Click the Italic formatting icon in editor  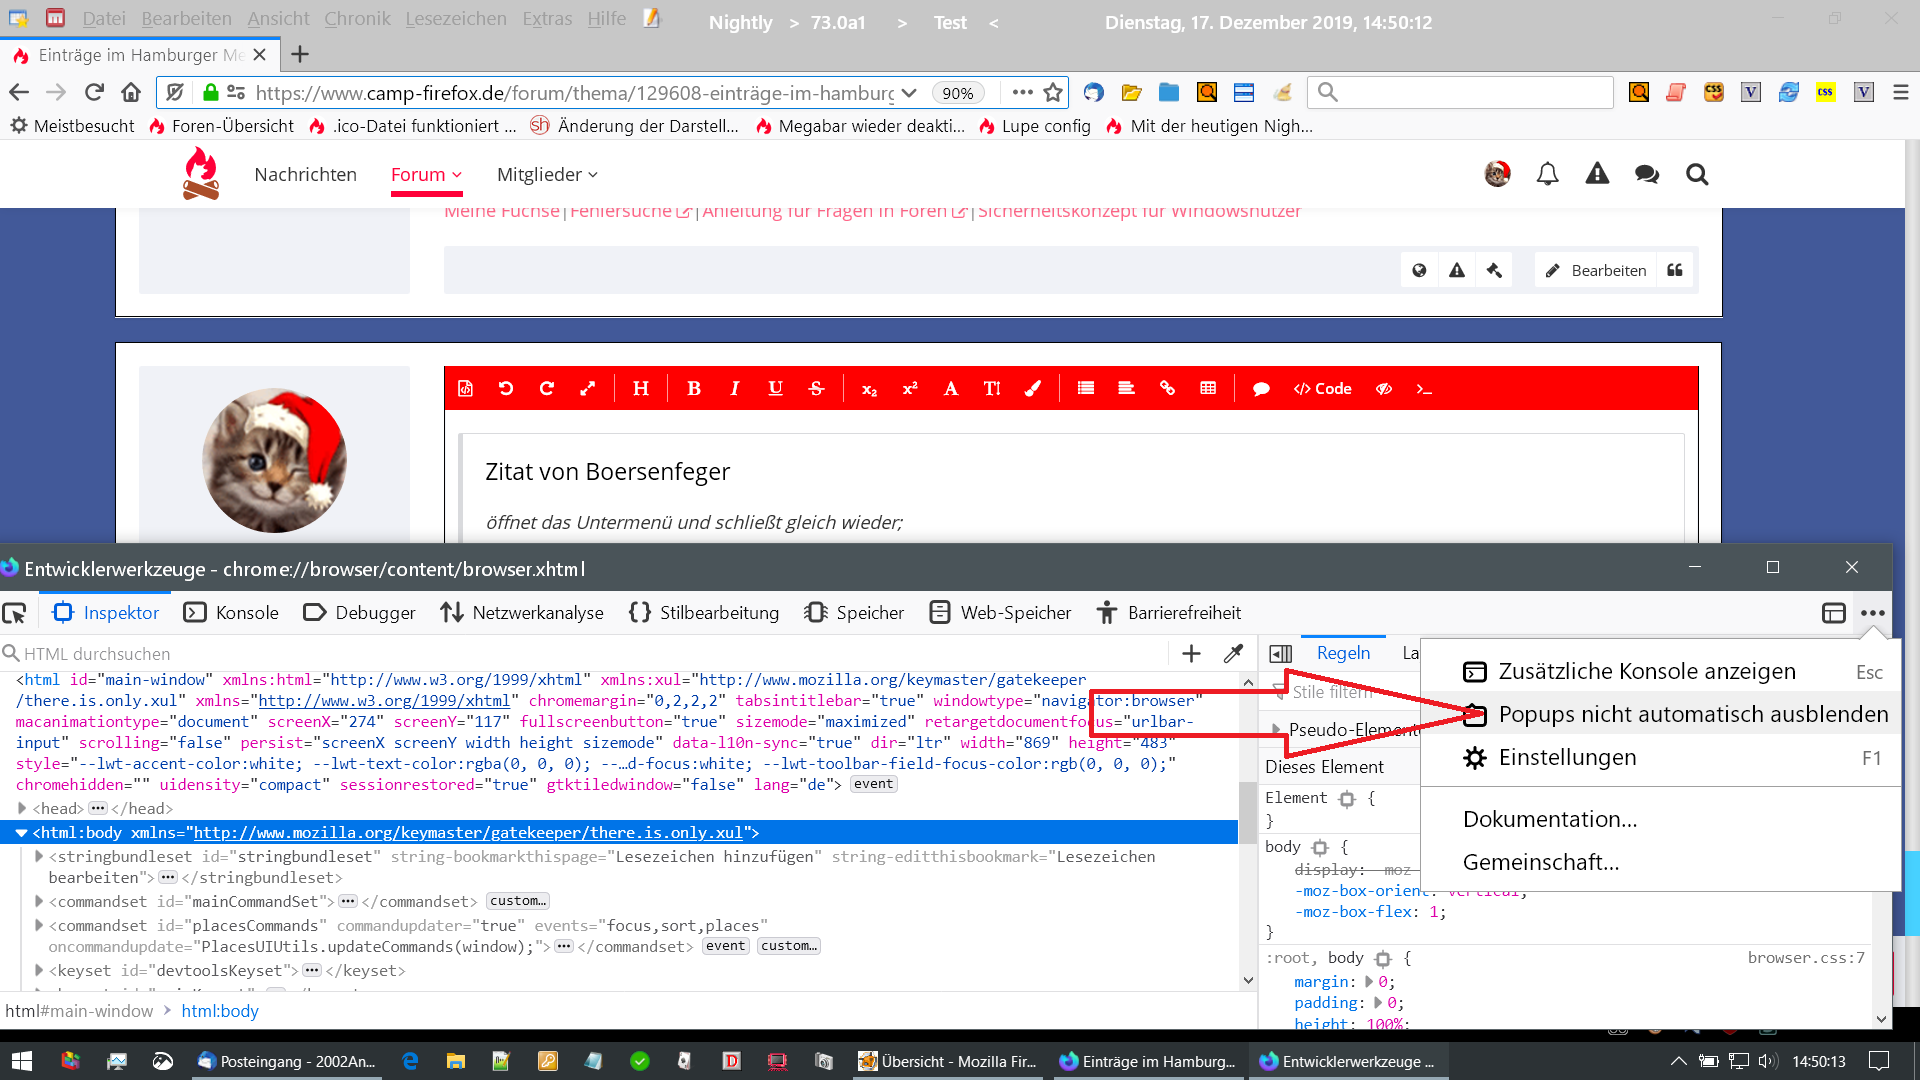click(735, 389)
